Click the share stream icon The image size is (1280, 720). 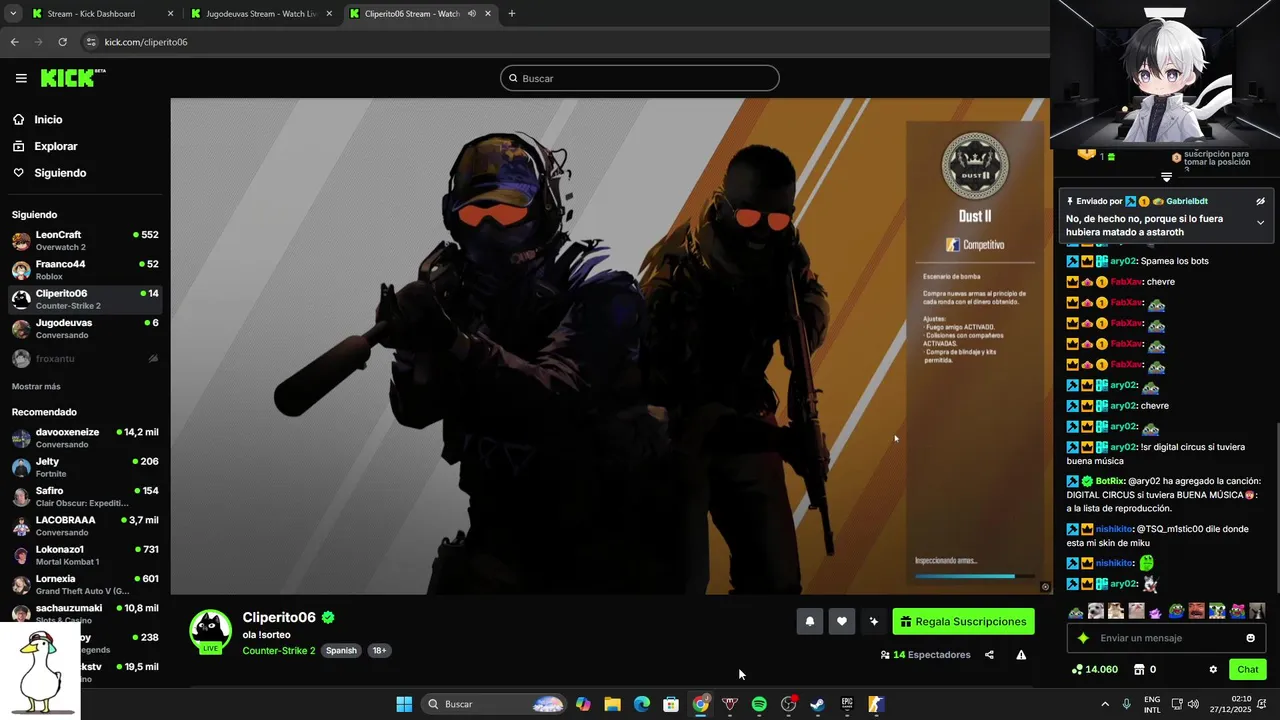(x=989, y=655)
